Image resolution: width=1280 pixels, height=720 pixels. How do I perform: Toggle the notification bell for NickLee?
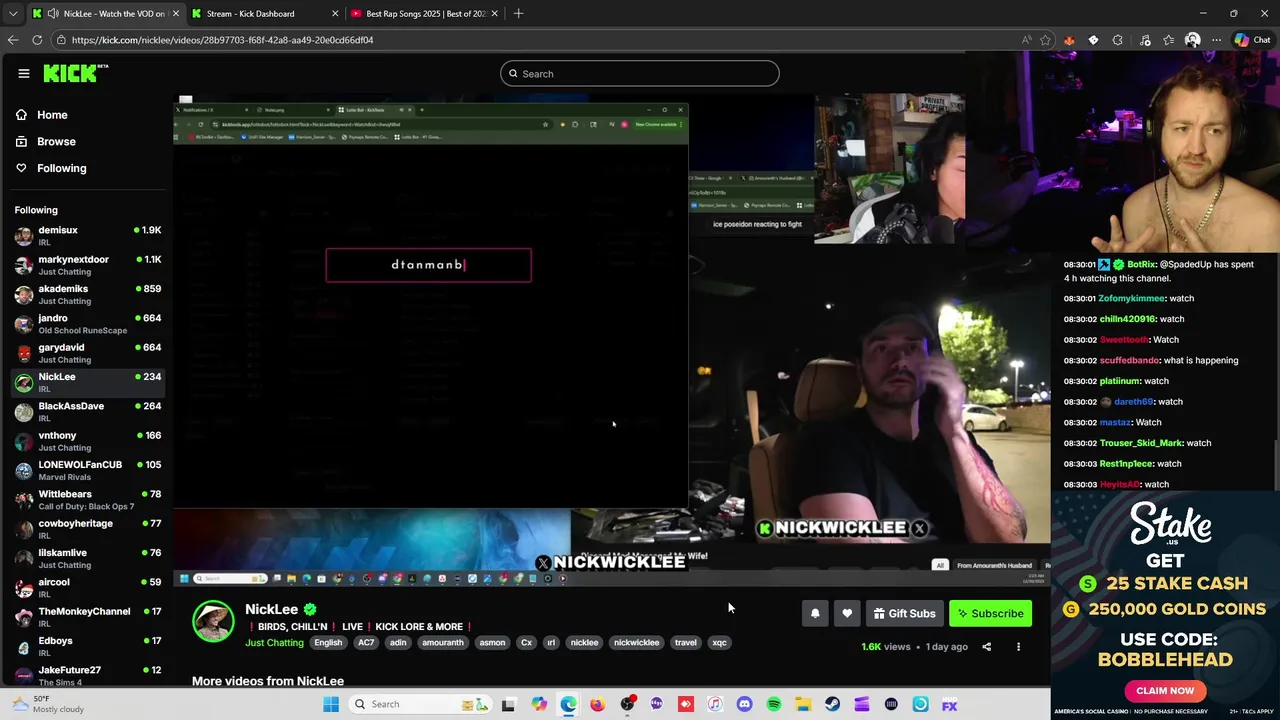click(x=815, y=613)
